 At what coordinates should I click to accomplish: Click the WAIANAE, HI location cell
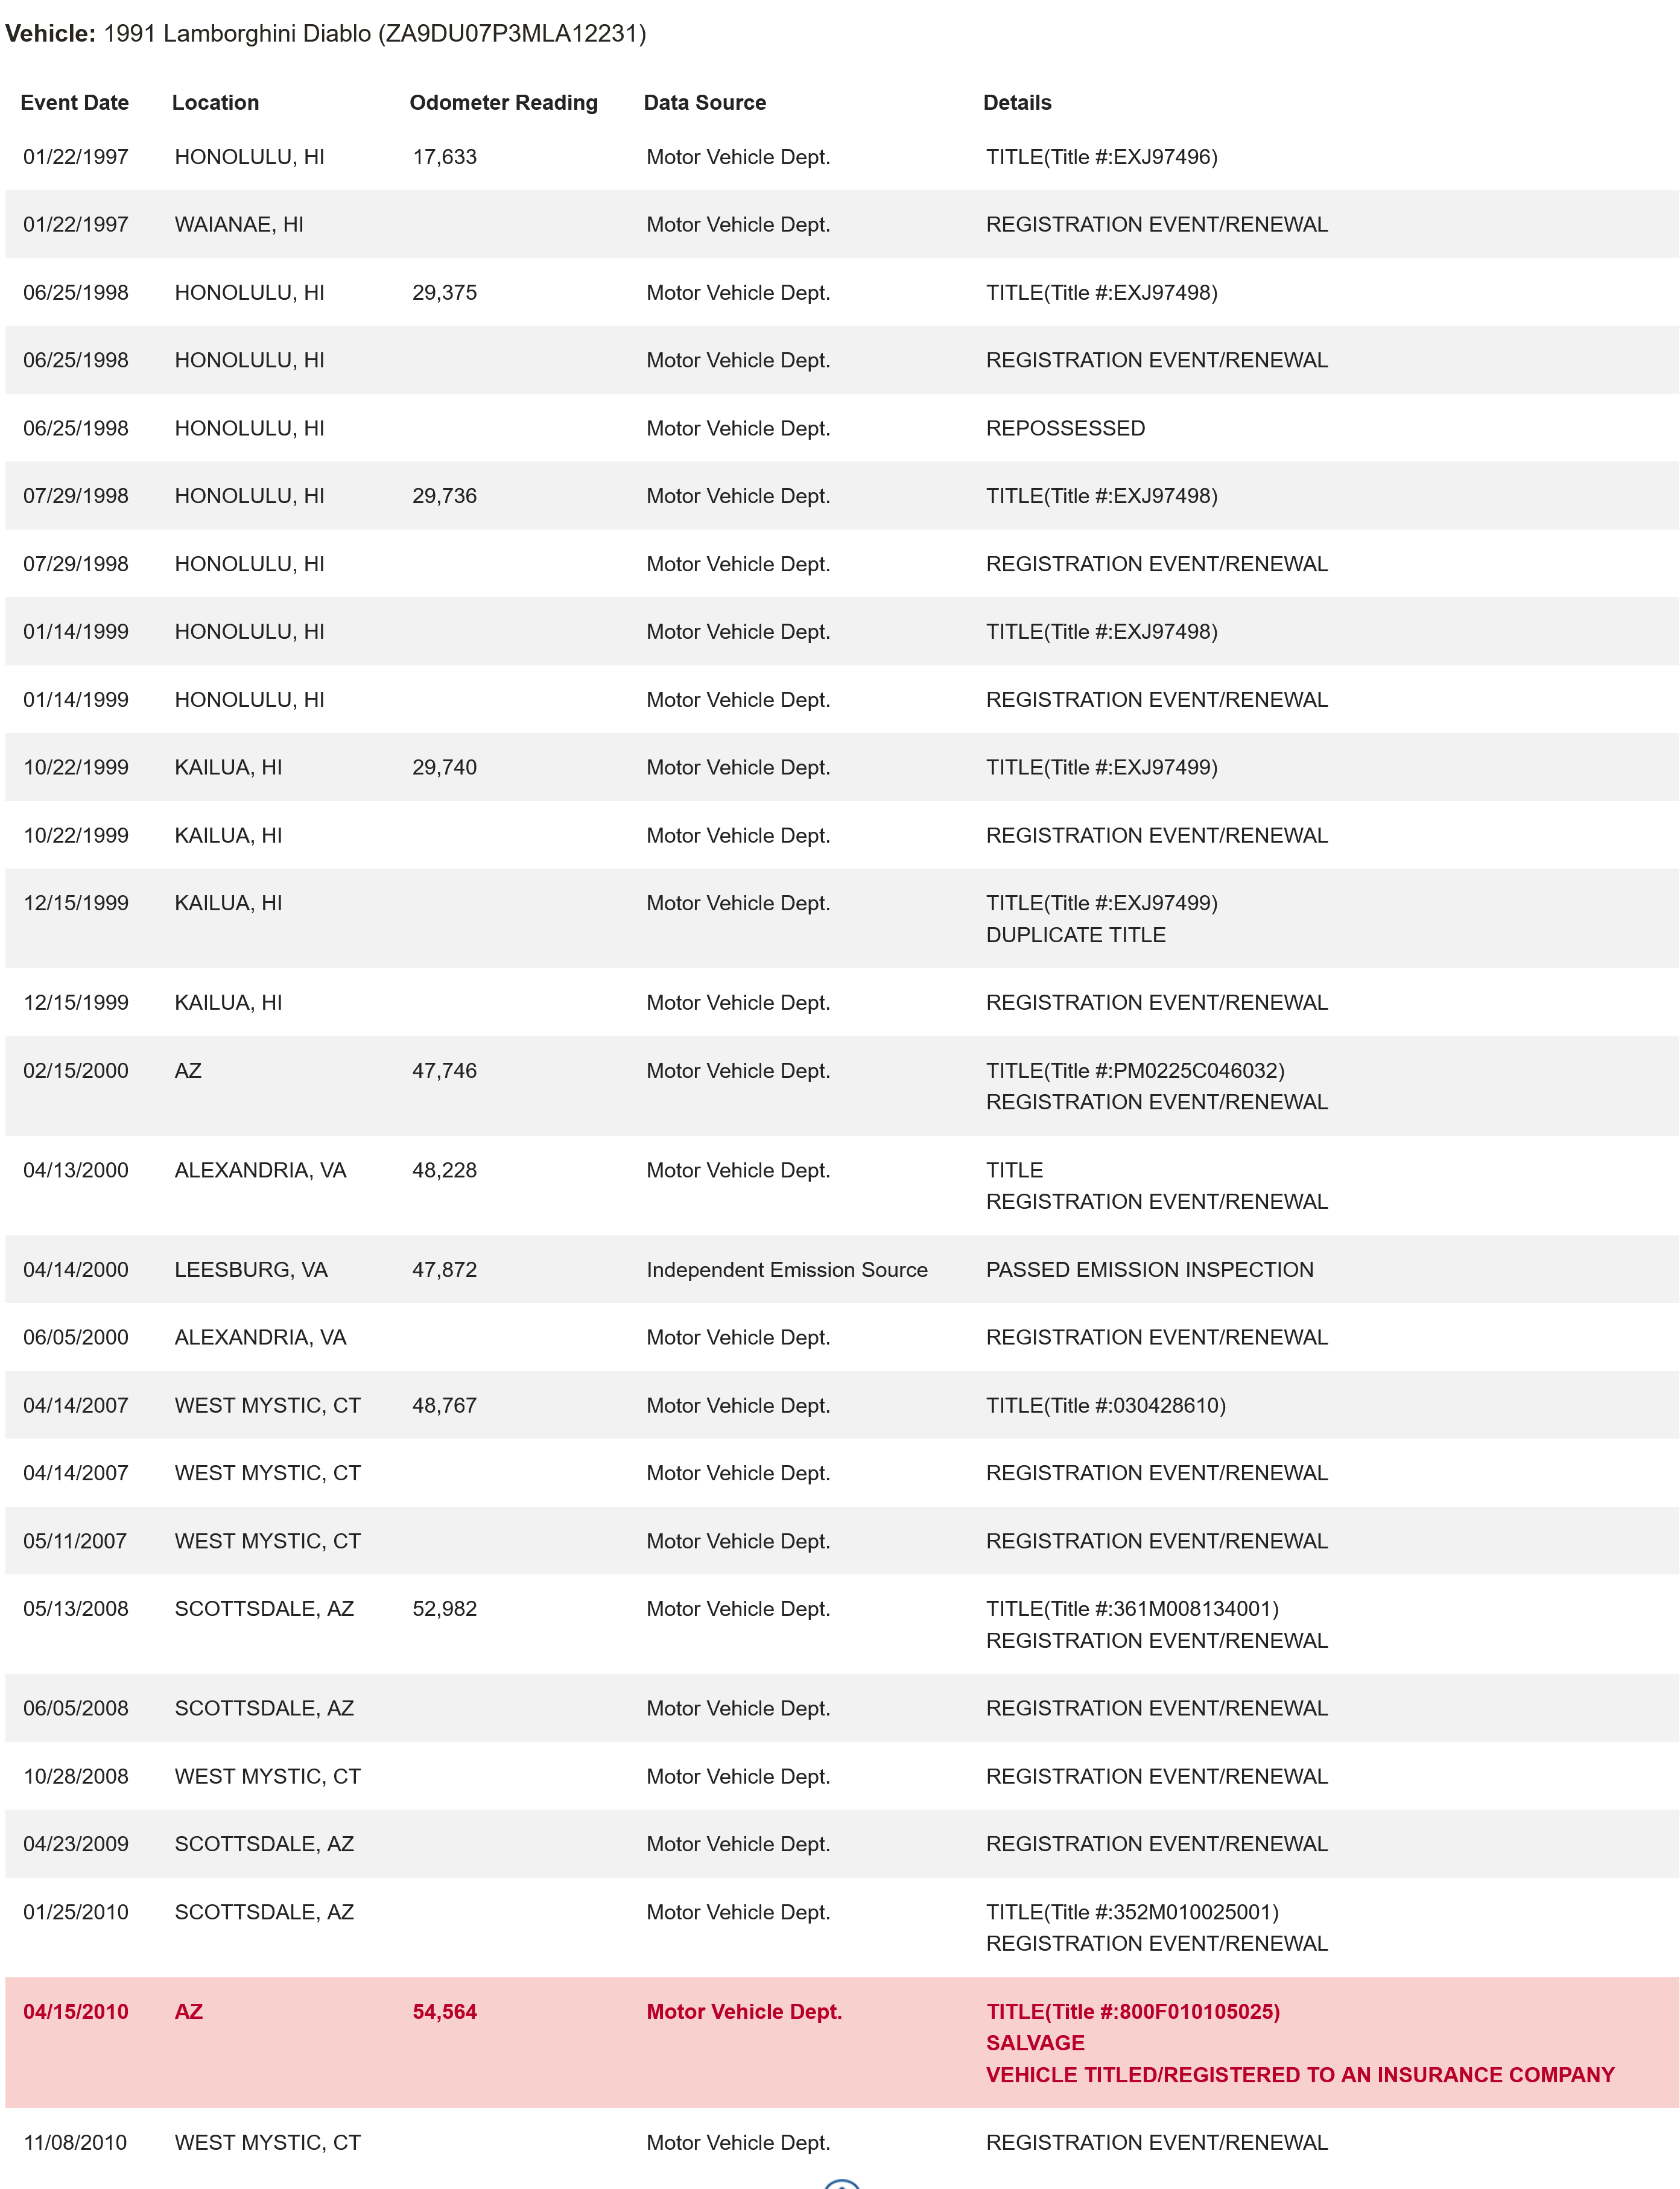point(239,224)
